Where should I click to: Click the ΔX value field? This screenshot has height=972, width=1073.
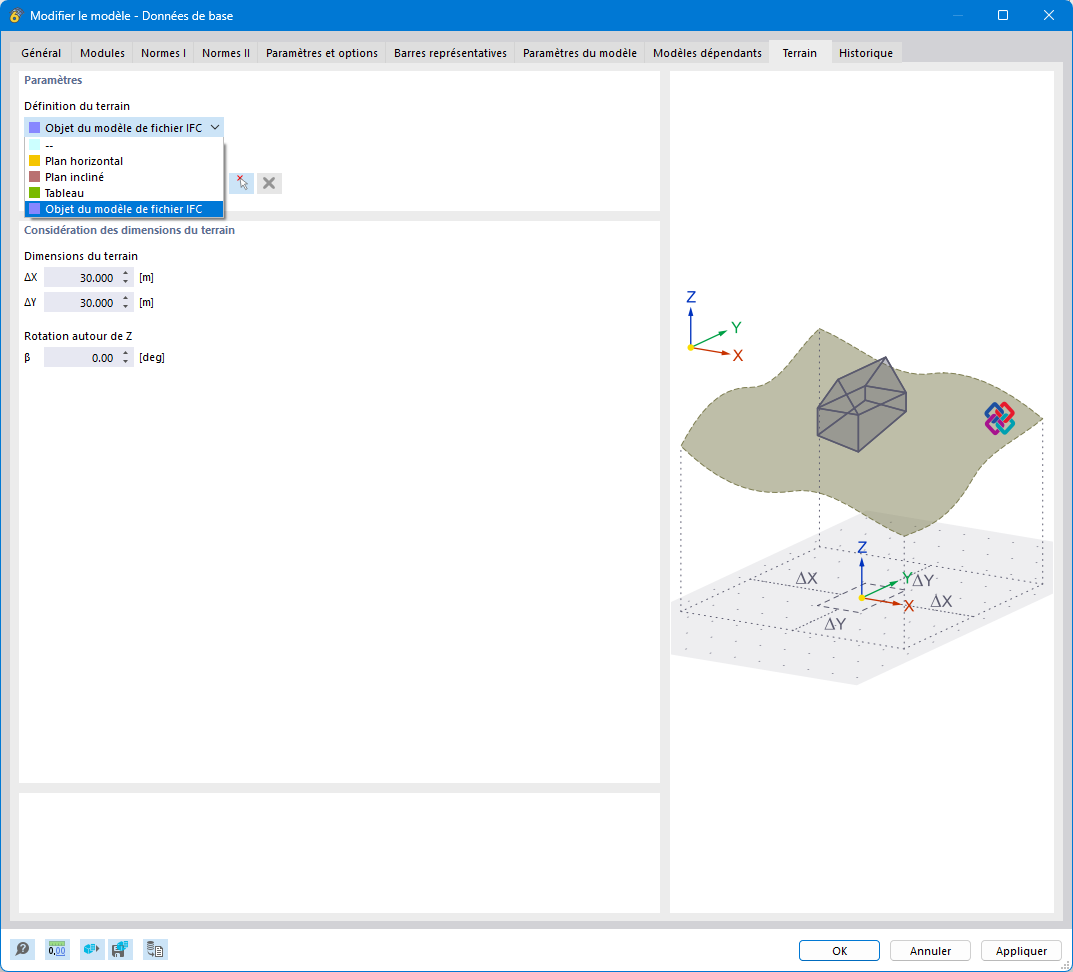[x=81, y=278]
